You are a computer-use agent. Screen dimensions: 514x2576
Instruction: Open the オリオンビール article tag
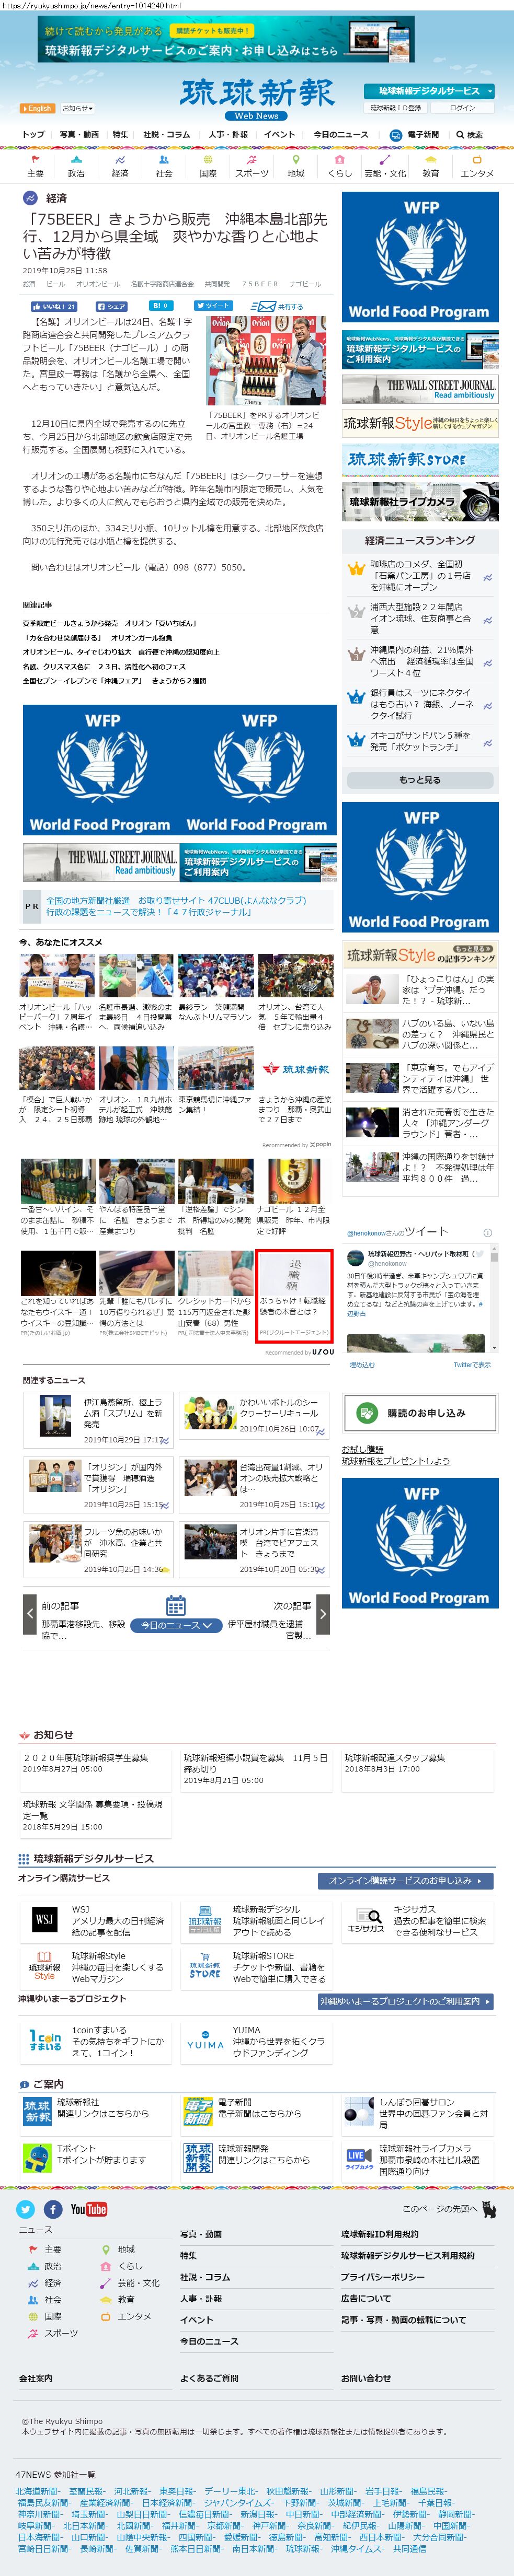click(x=98, y=284)
